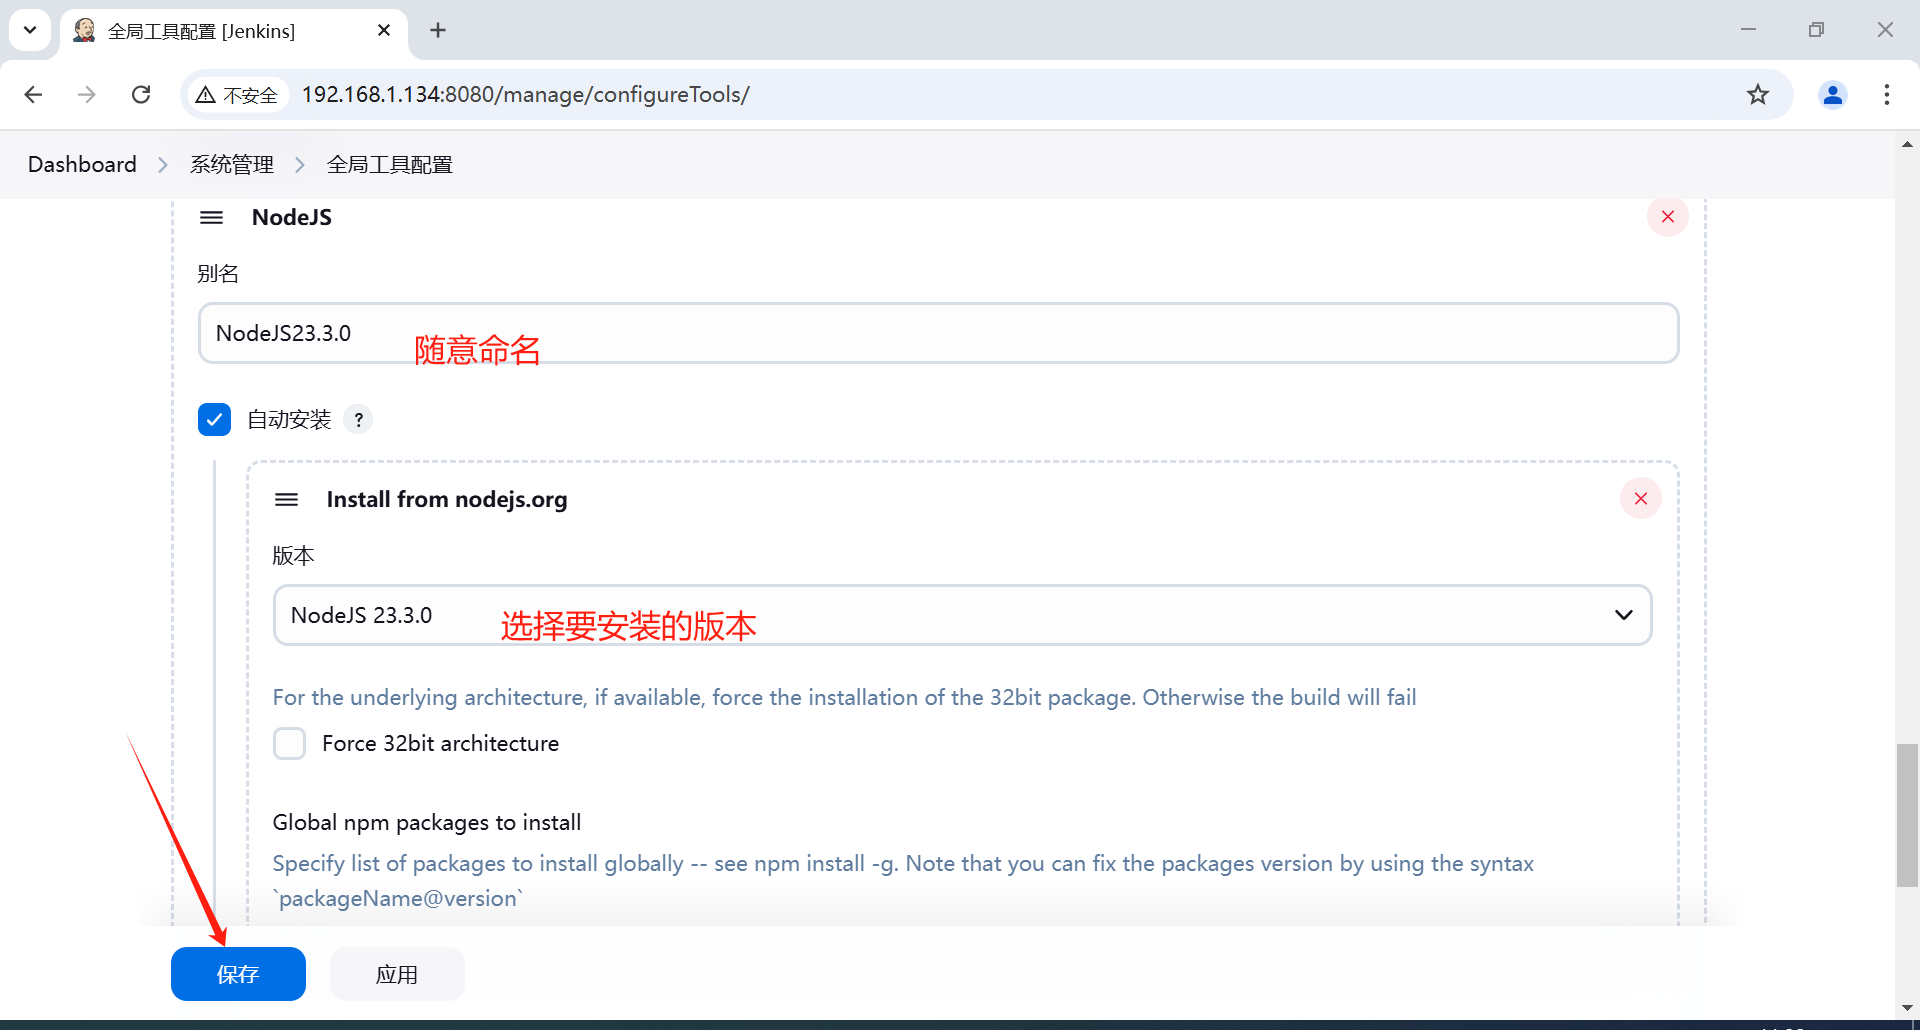Click the Dashboard breadcrumb chevron separator
The image size is (1920, 1030).
click(163, 165)
